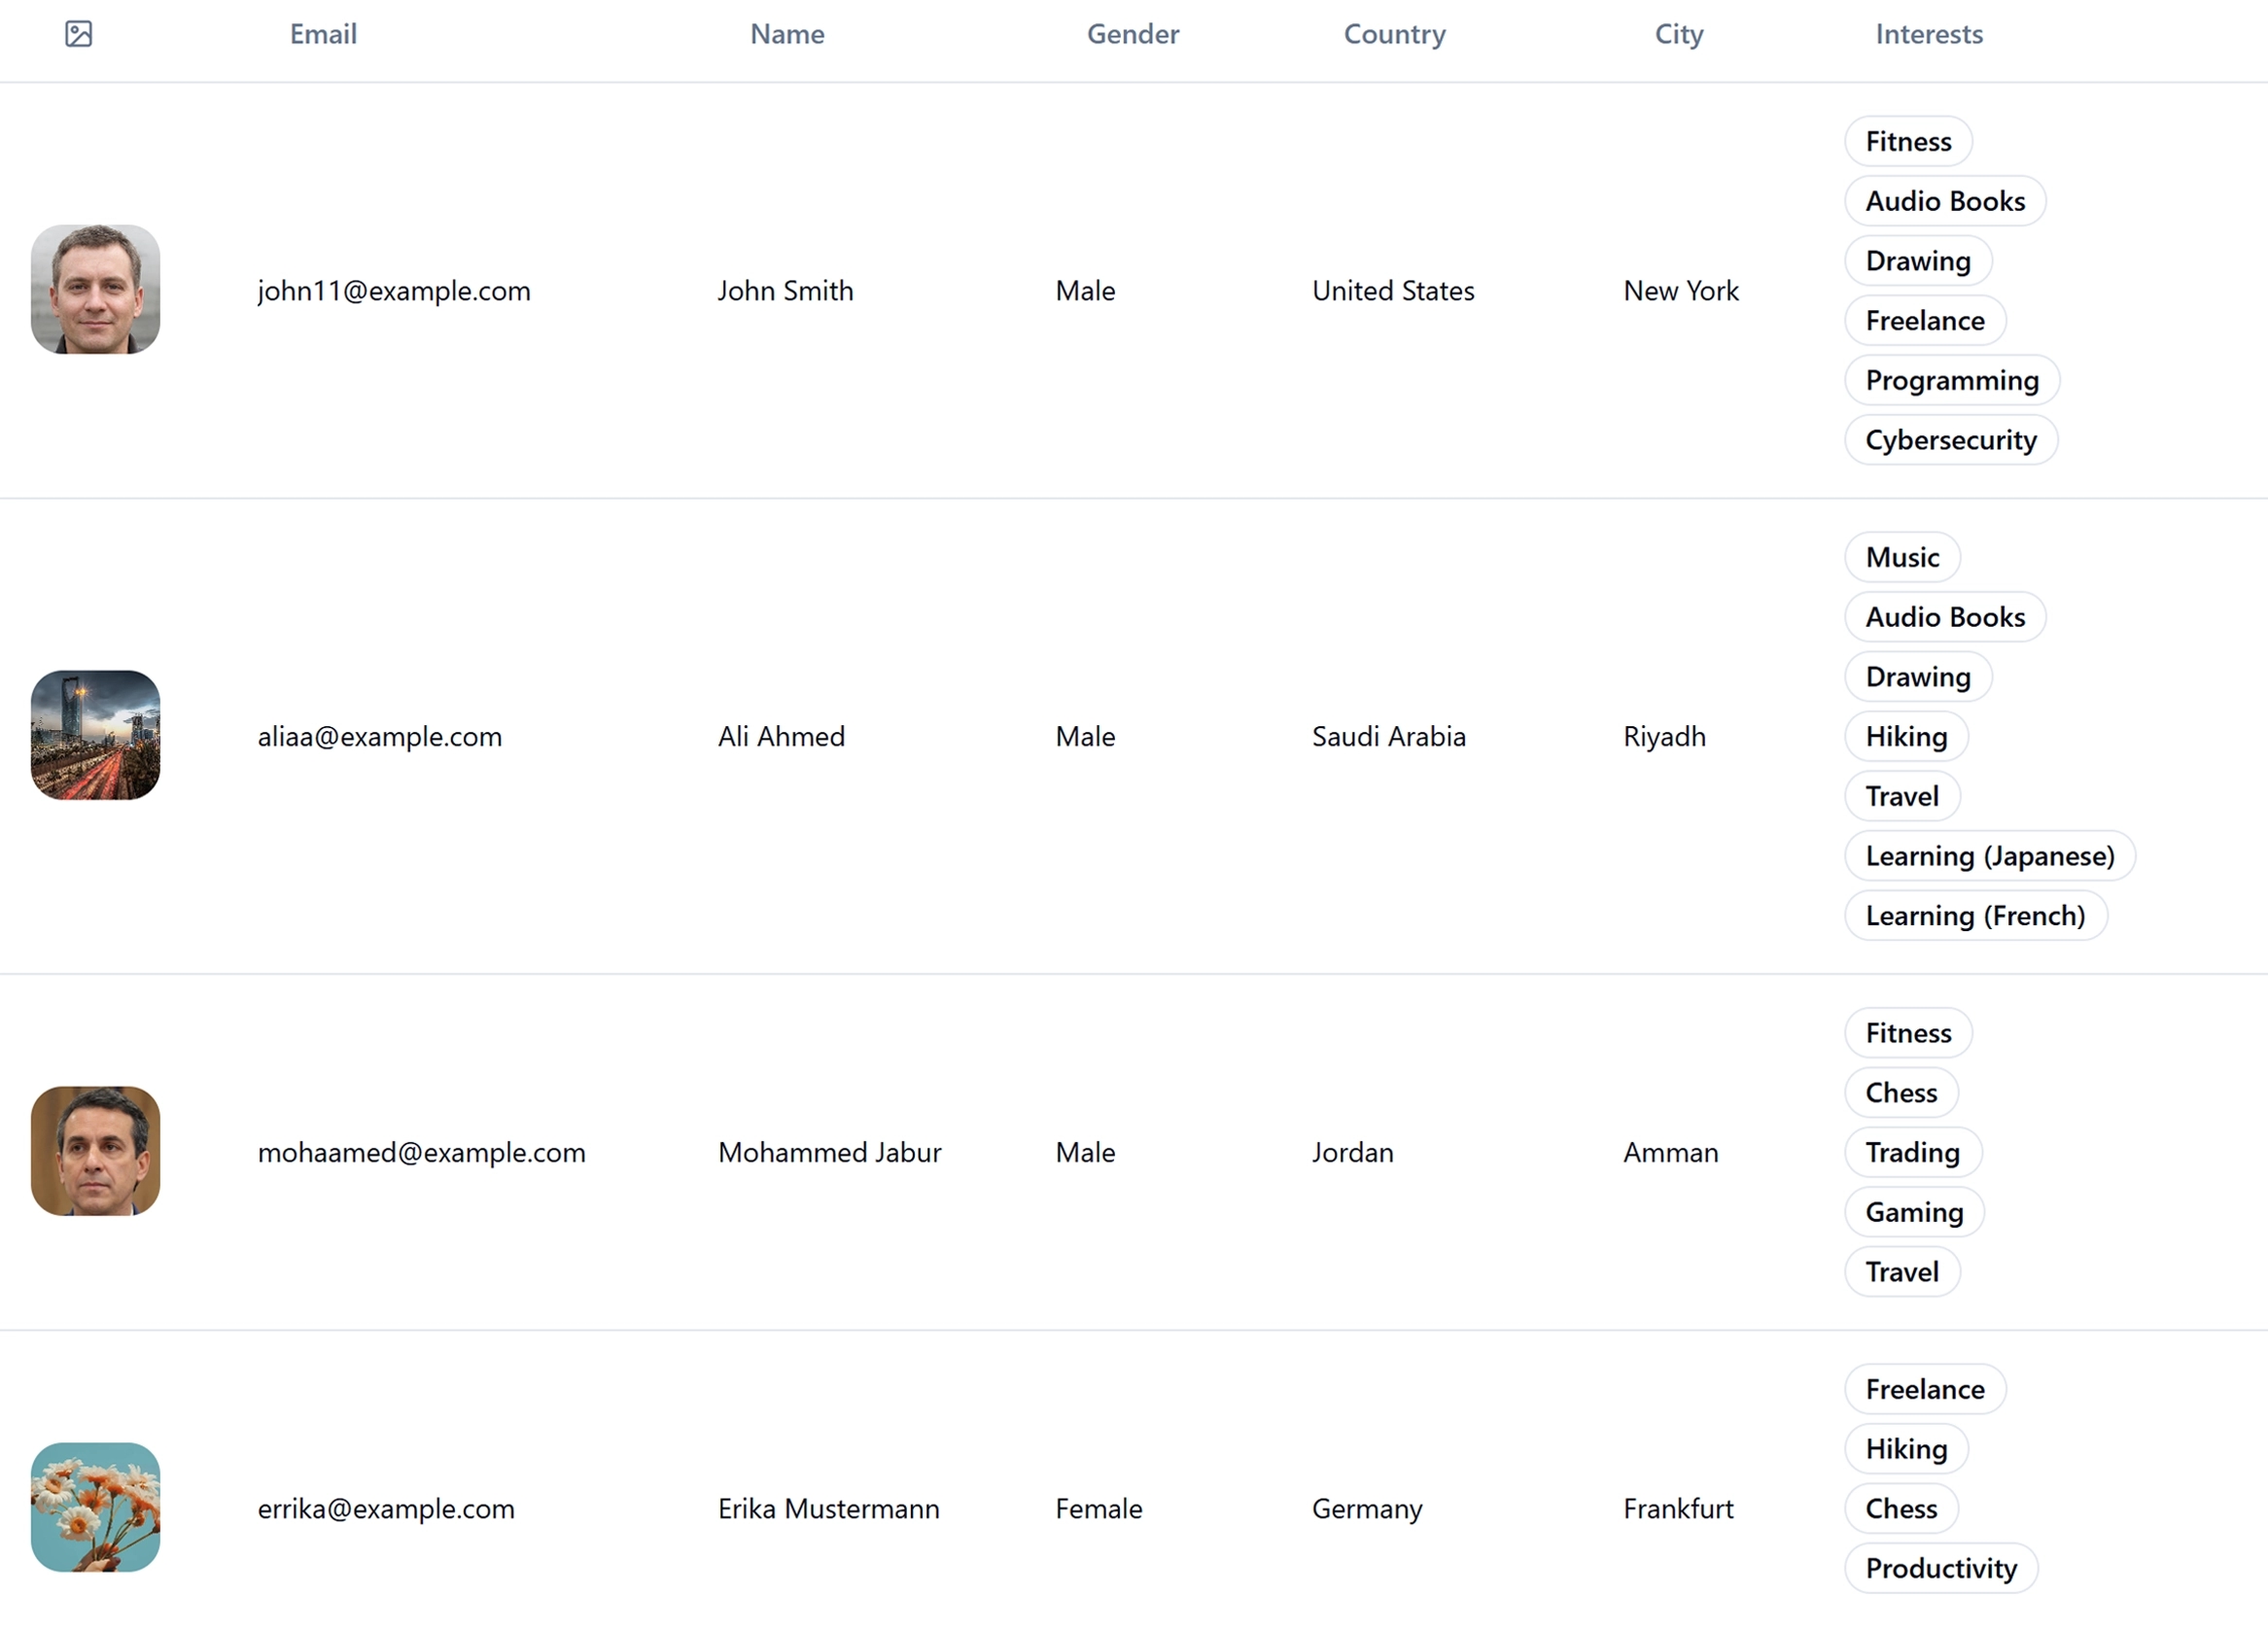
Task: Click Ali Ahmed's profile photo
Action: point(95,734)
